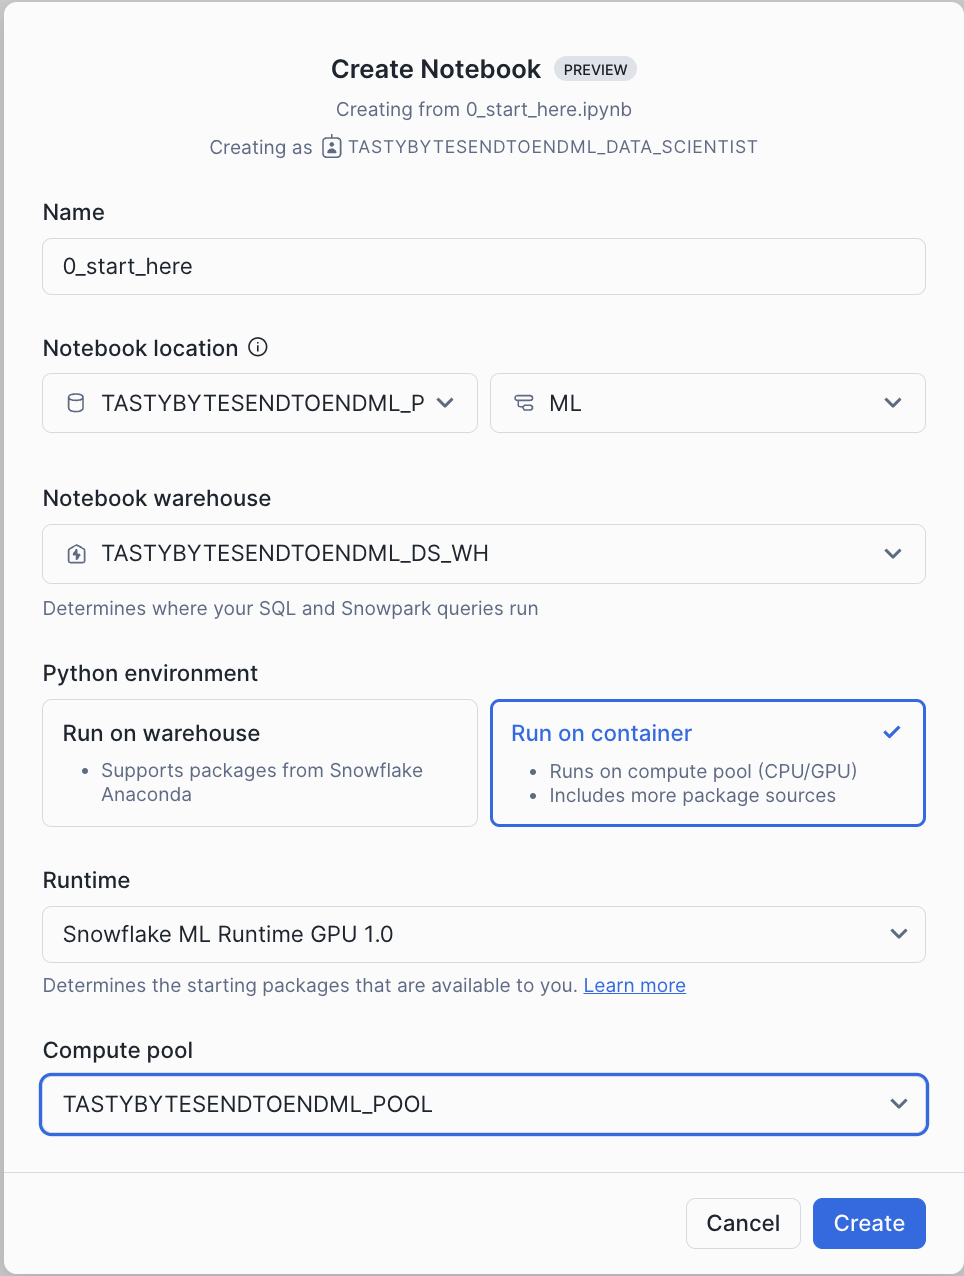
Task: Open the Compute pool dropdown
Action: [x=483, y=1104]
